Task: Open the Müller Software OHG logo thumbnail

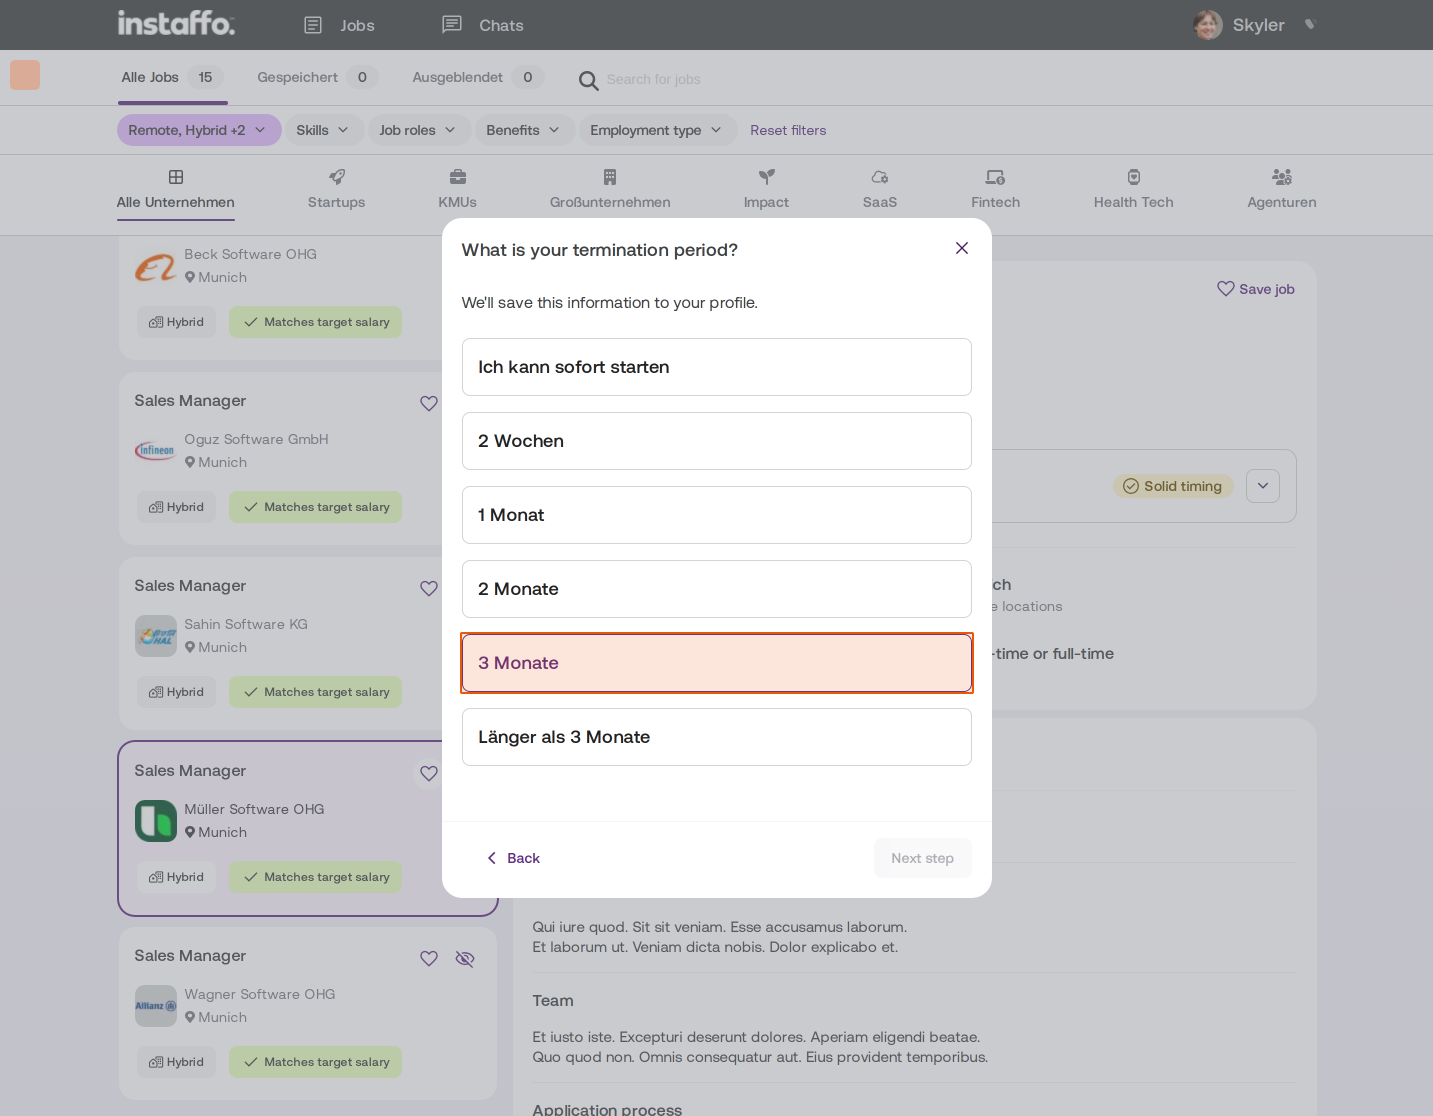Action: (x=156, y=821)
